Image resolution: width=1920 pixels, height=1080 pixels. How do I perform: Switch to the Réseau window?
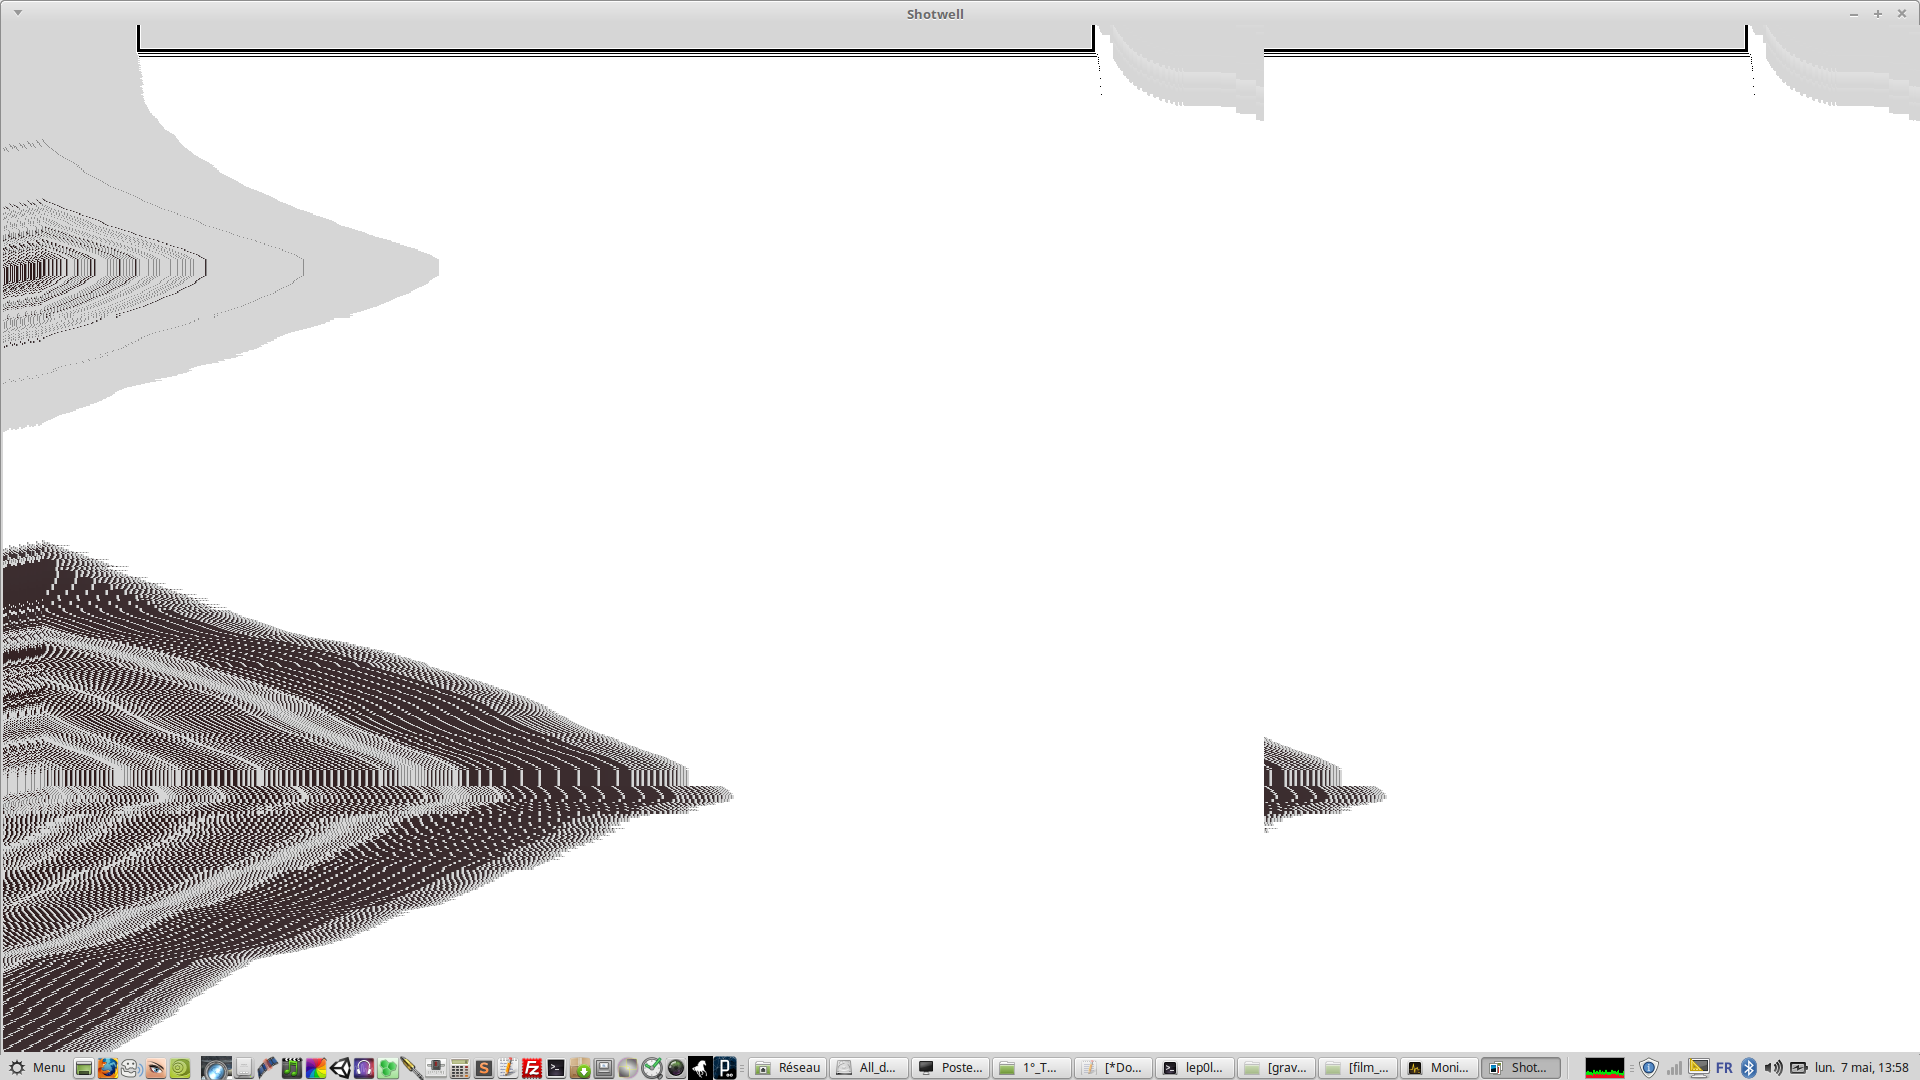point(788,1067)
